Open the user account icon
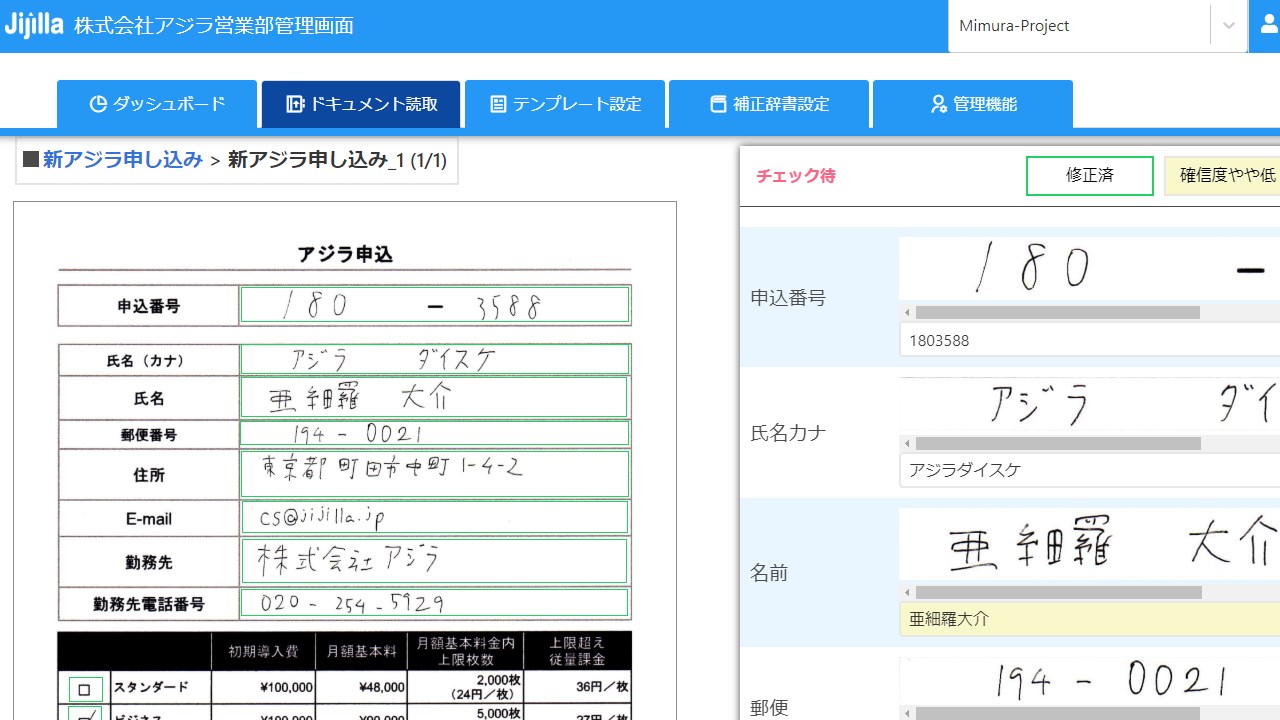Screen dimensions: 1280x720 point(1269,25)
